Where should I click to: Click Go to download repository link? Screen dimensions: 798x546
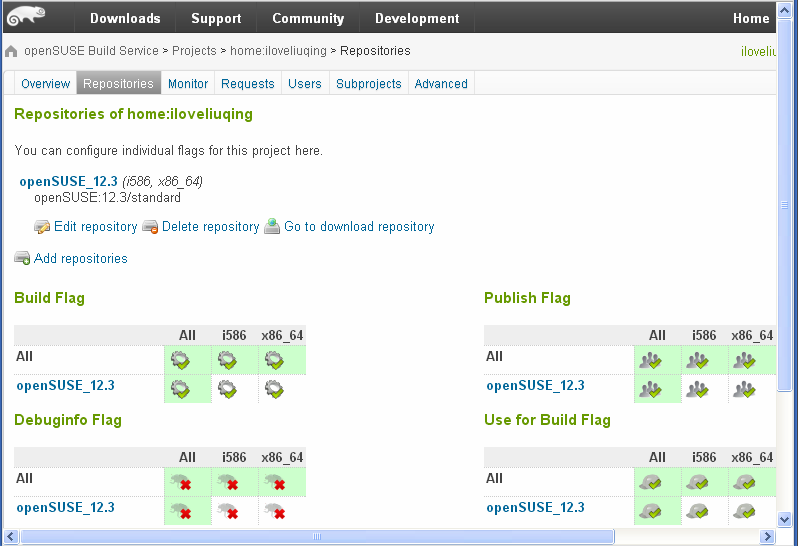pyautogui.click(x=359, y=226)
